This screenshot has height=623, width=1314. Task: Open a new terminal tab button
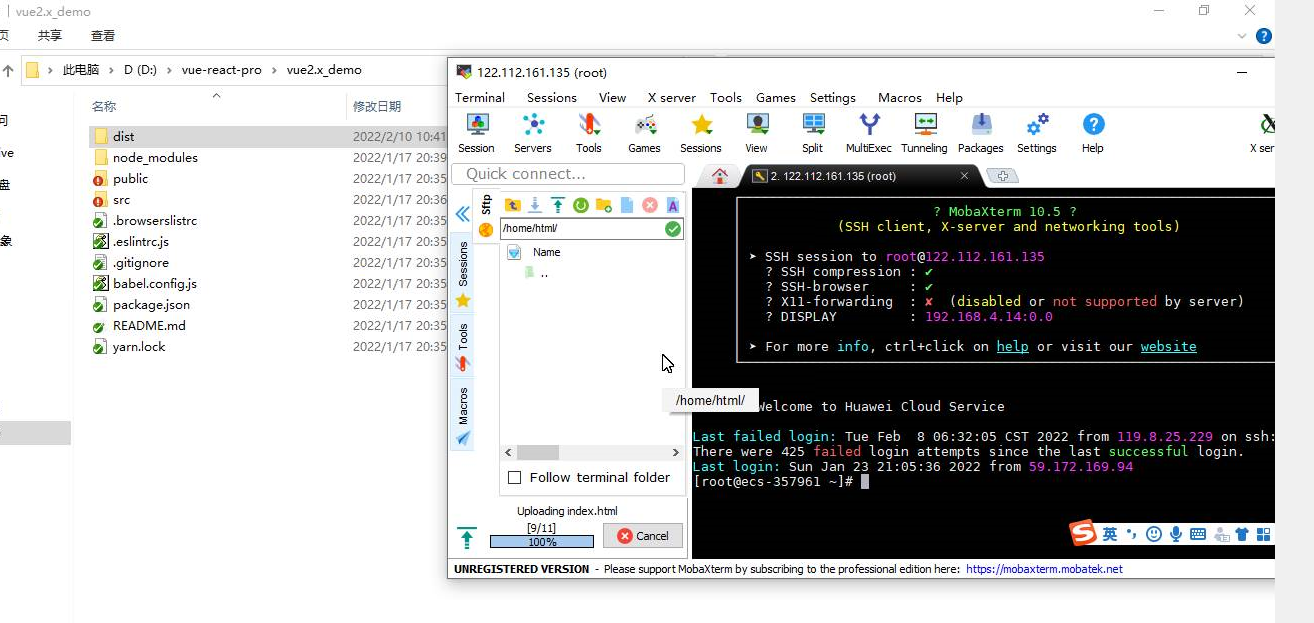point(1002,176)
